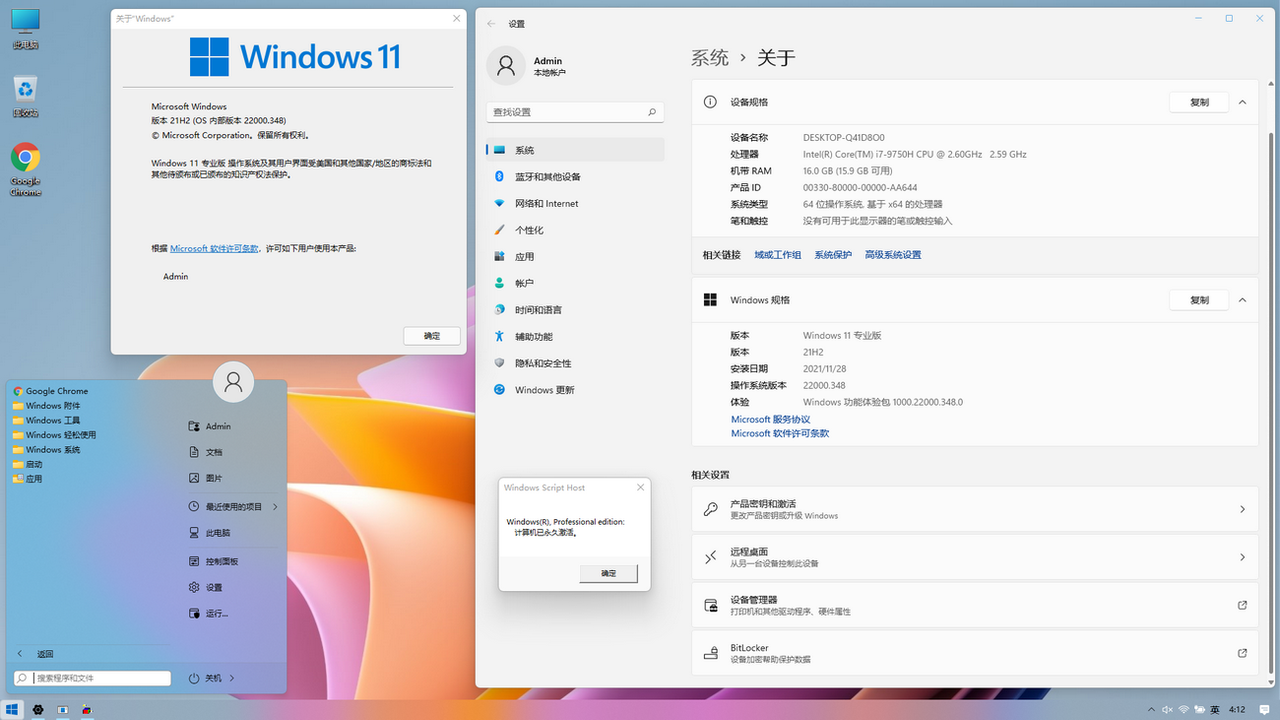Click the 关机 power button in Start menu
The image size is (1280, 720).
(205, 678)
